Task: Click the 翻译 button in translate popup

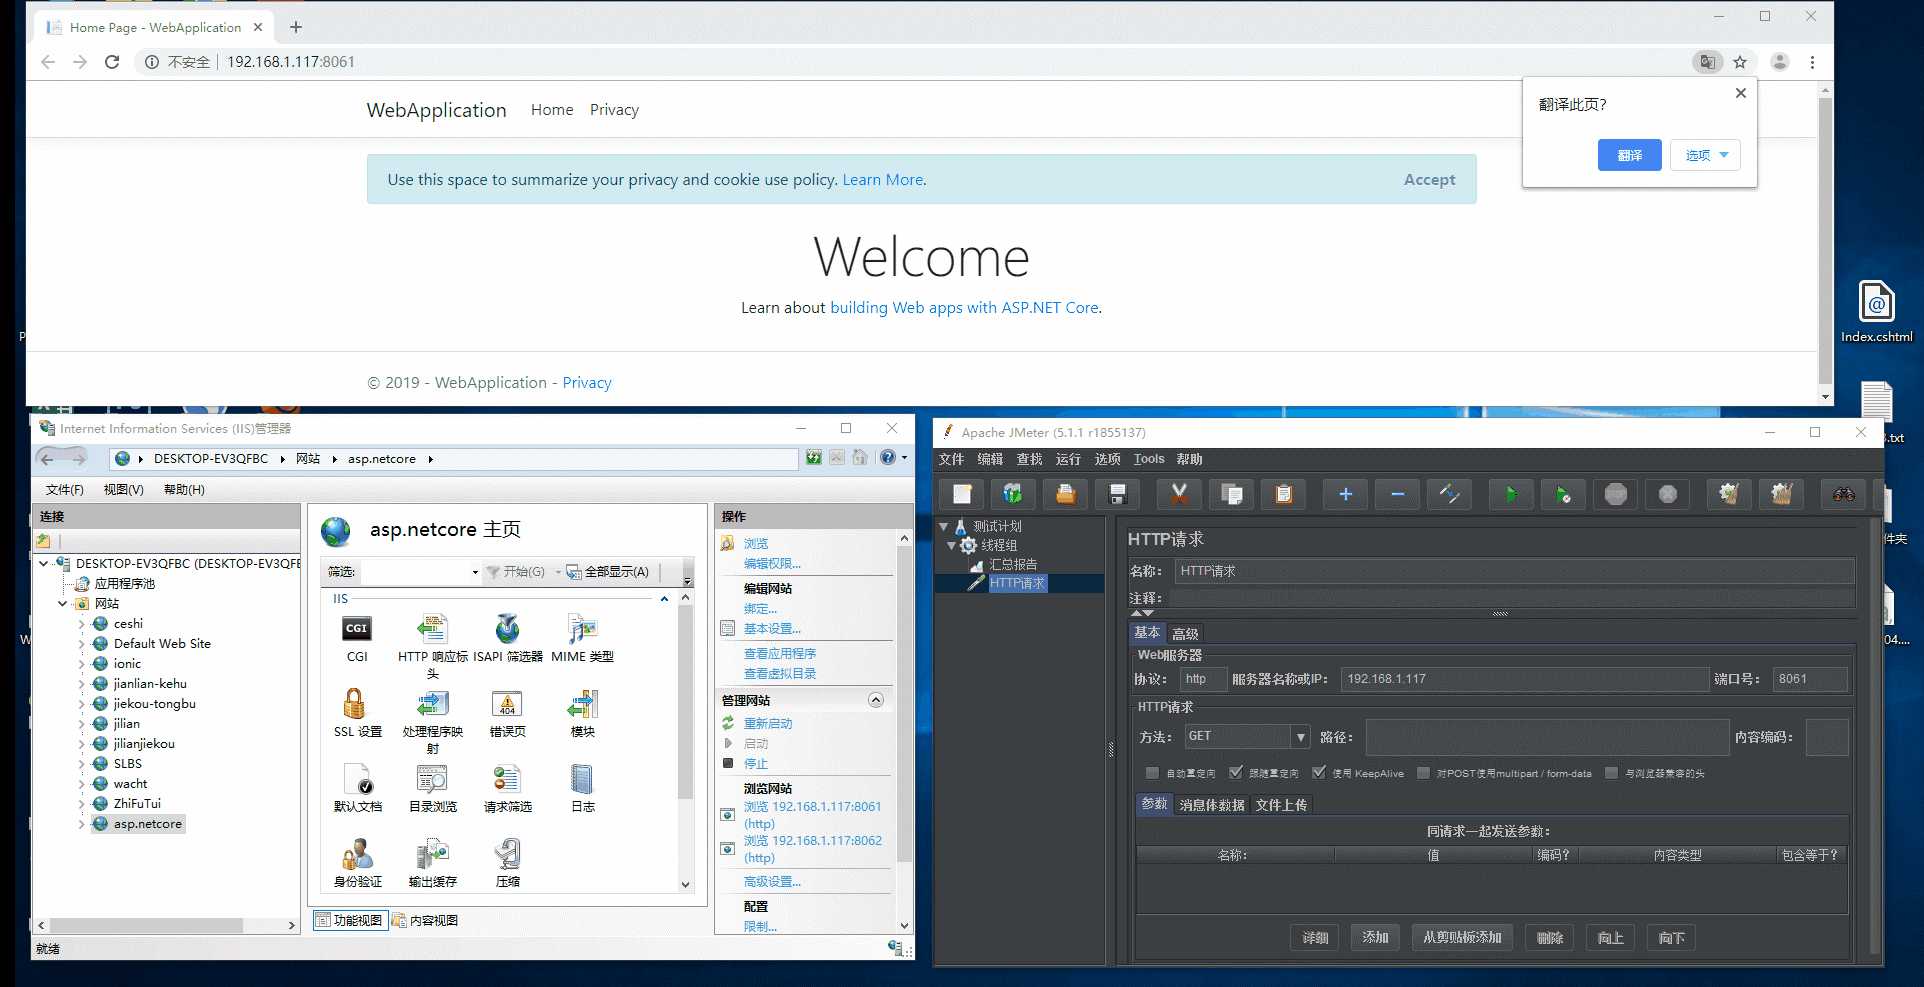Action: [x=1630, y=155]
